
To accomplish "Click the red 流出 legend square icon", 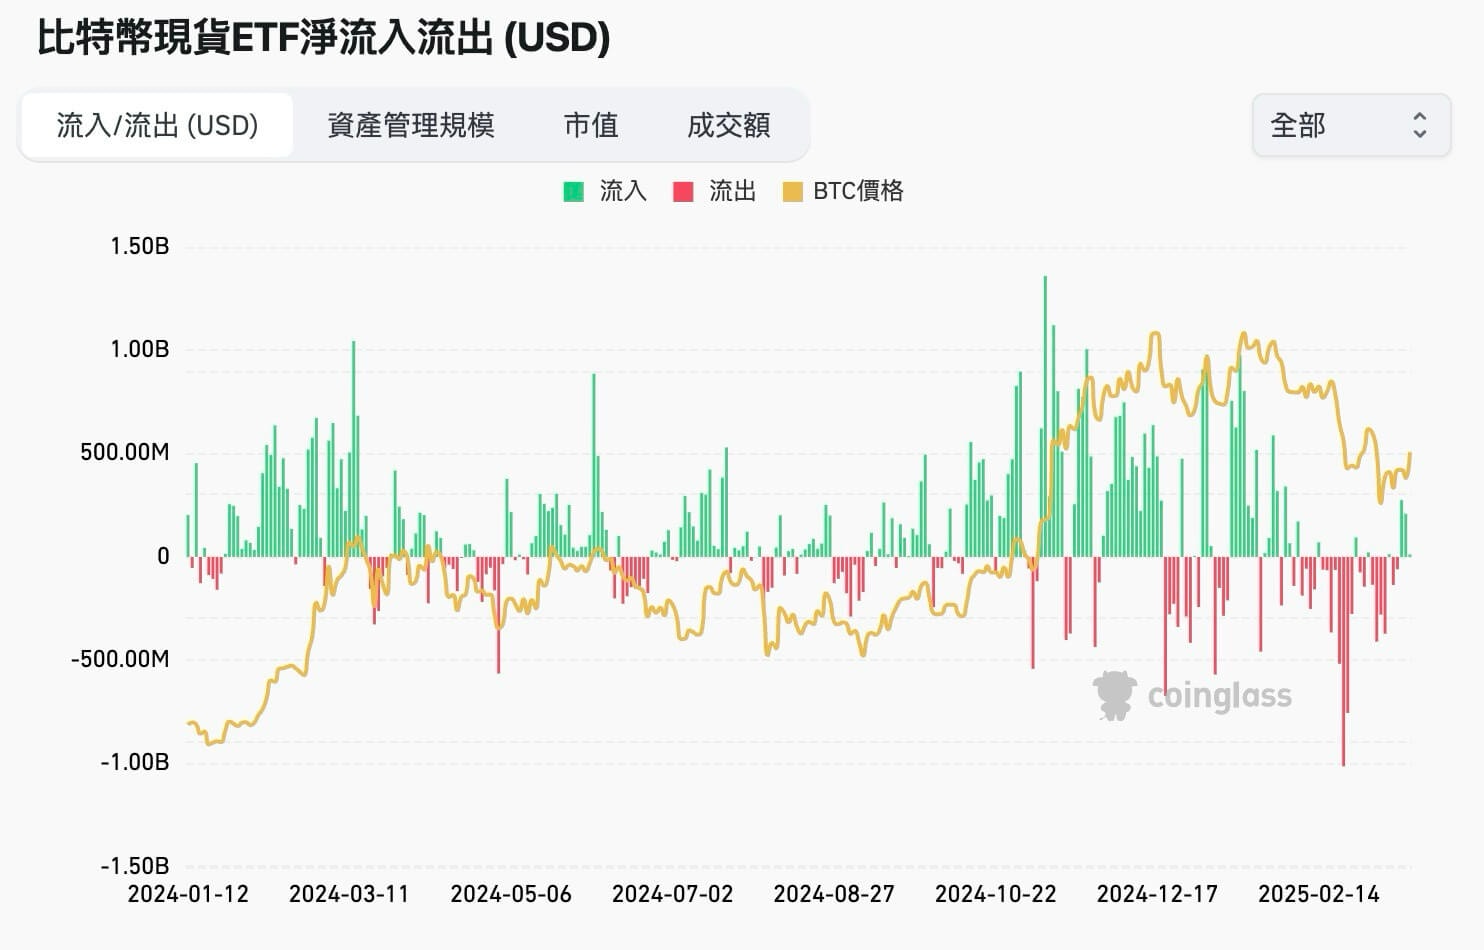I will click(683, 190).
